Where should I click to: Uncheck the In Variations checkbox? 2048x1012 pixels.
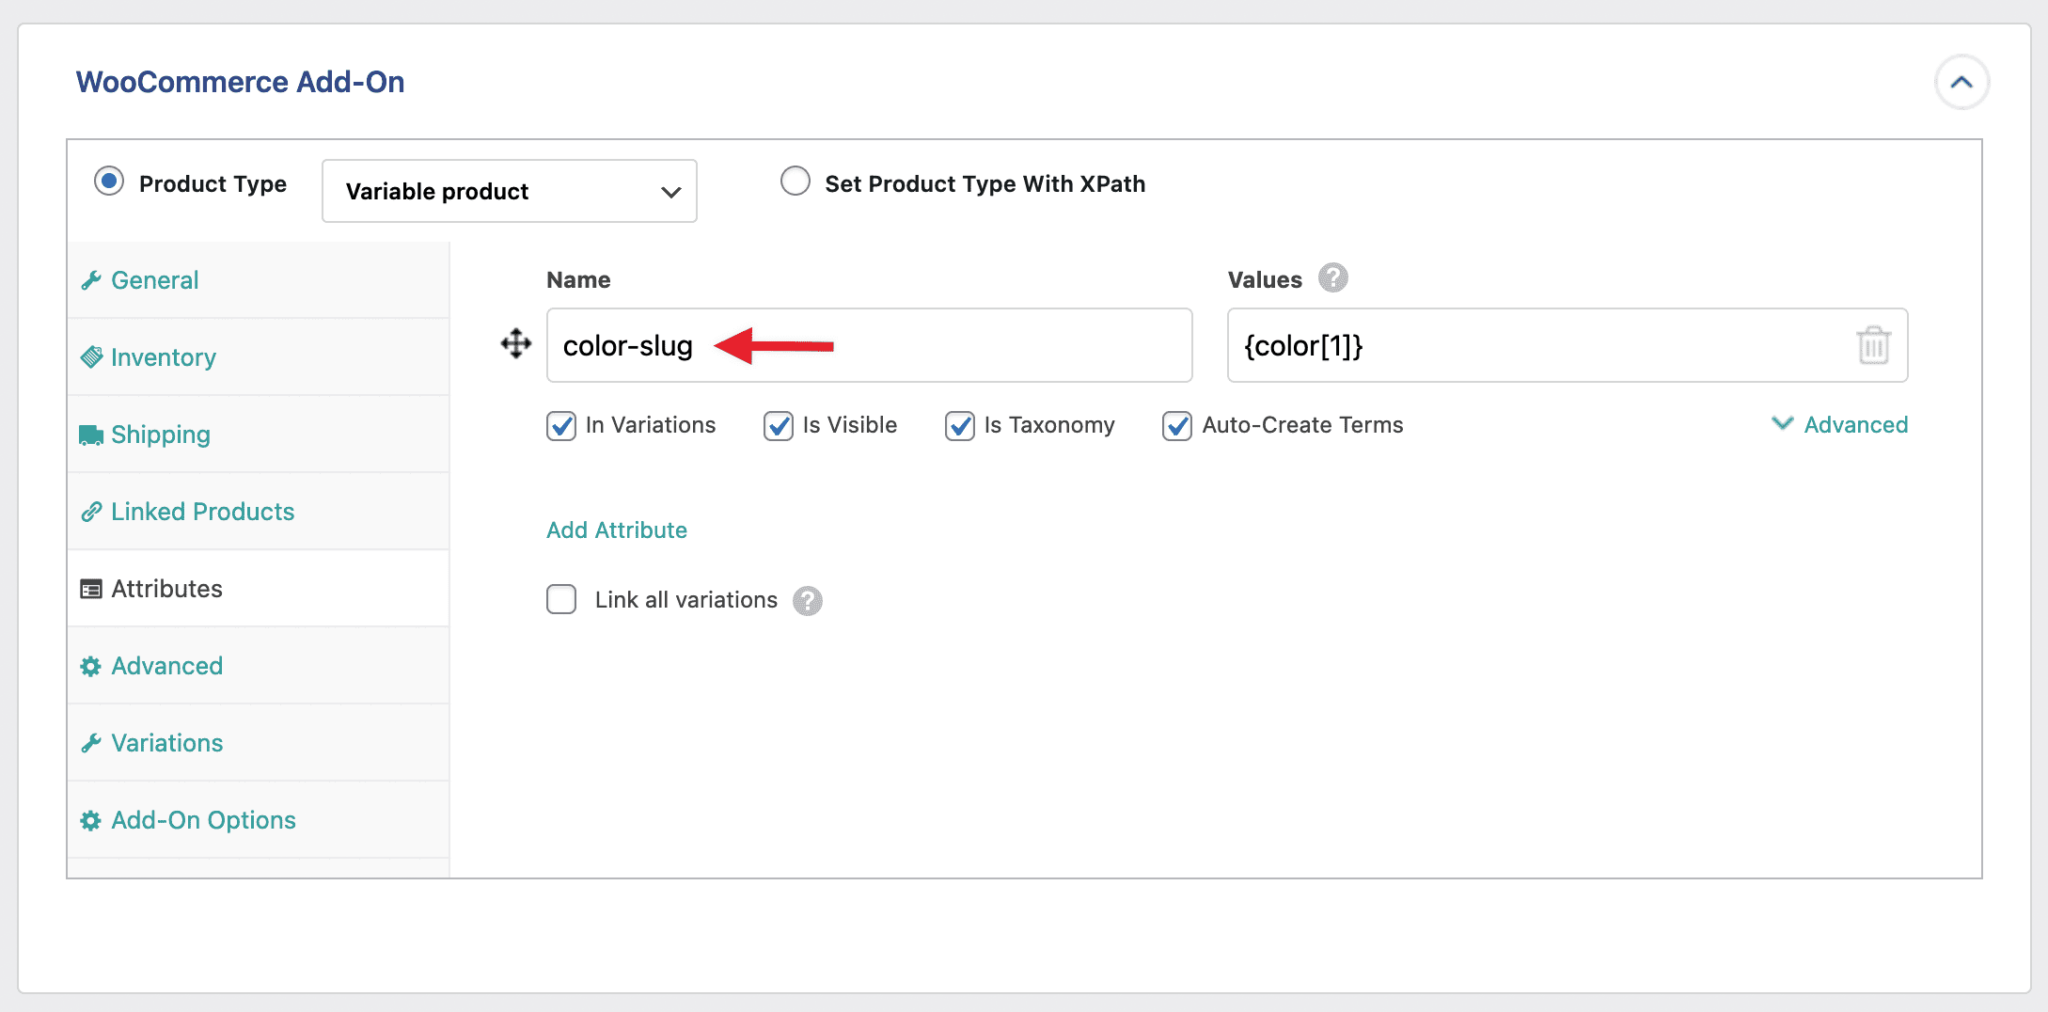[561, 426]
